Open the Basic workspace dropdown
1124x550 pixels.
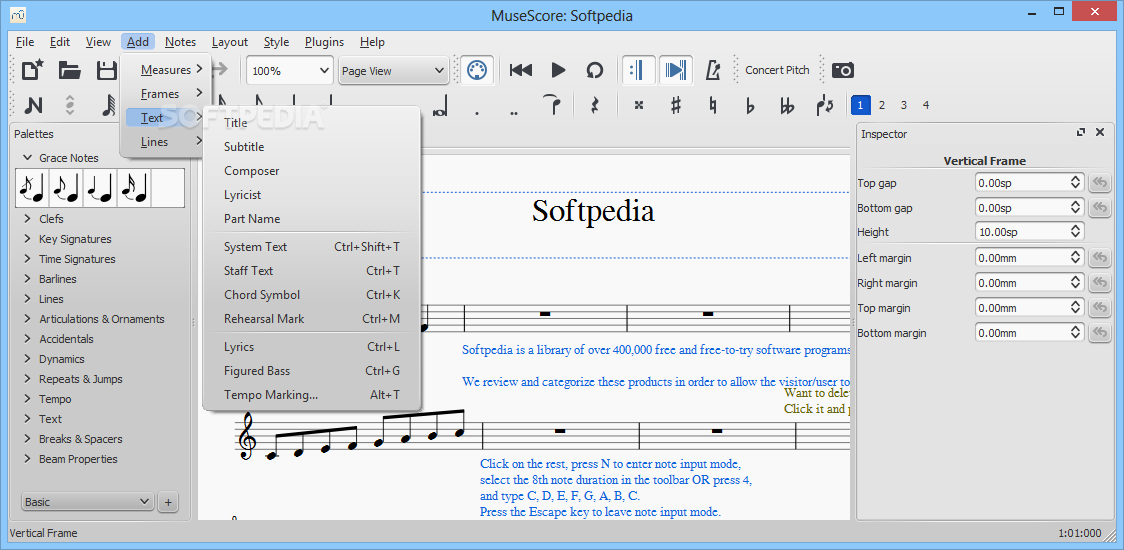click(x=87, y=502)
